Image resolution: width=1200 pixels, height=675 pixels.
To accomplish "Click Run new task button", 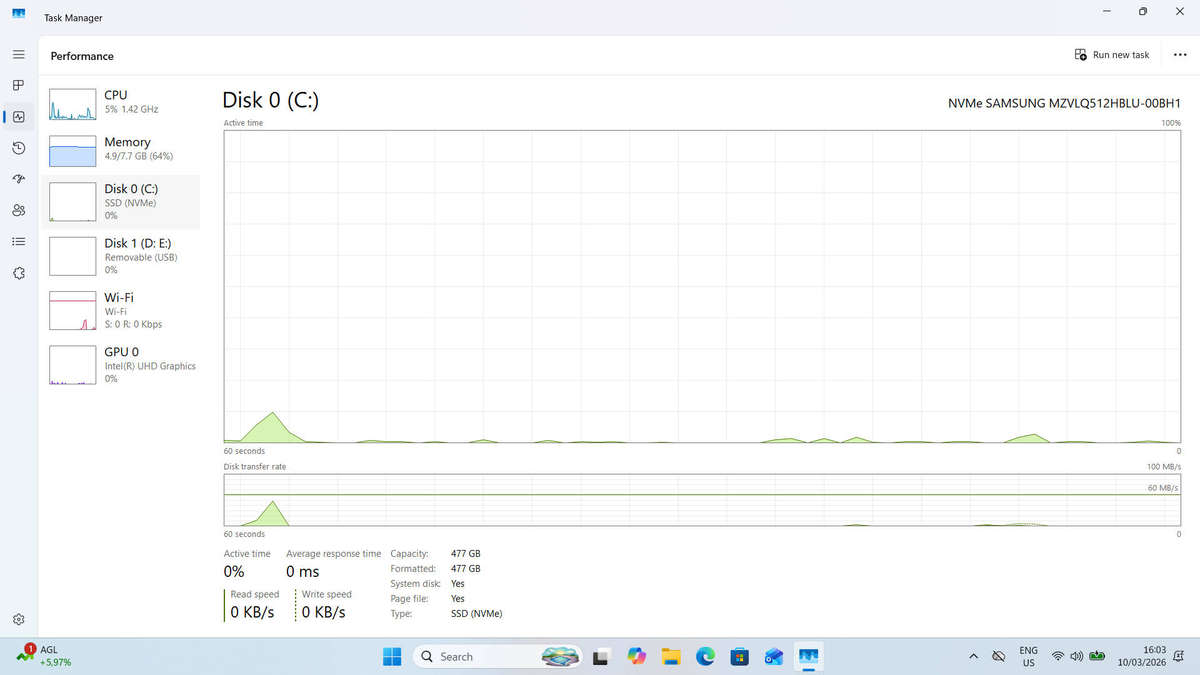I will (x=1112, y=55).
